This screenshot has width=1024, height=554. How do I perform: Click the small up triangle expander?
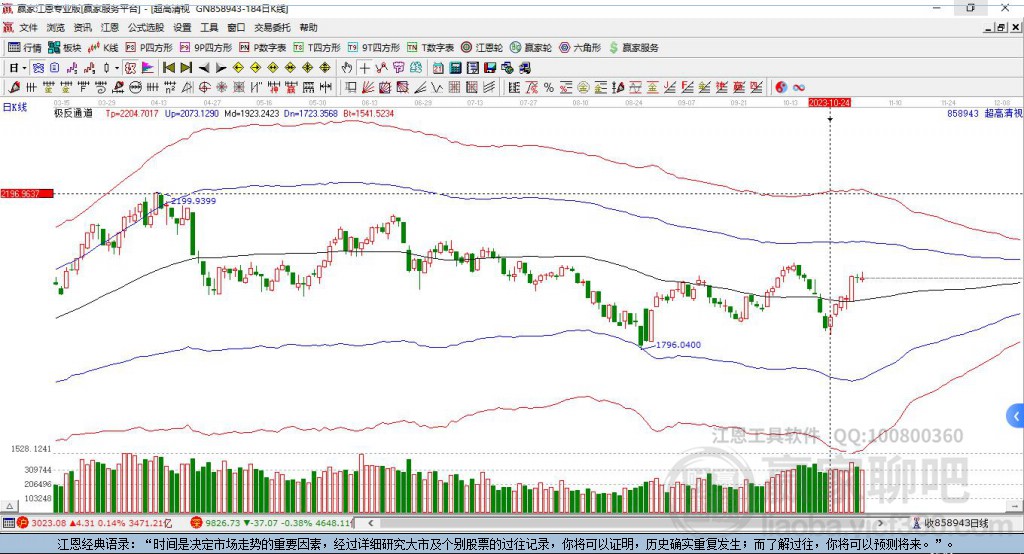coord(10,506)
